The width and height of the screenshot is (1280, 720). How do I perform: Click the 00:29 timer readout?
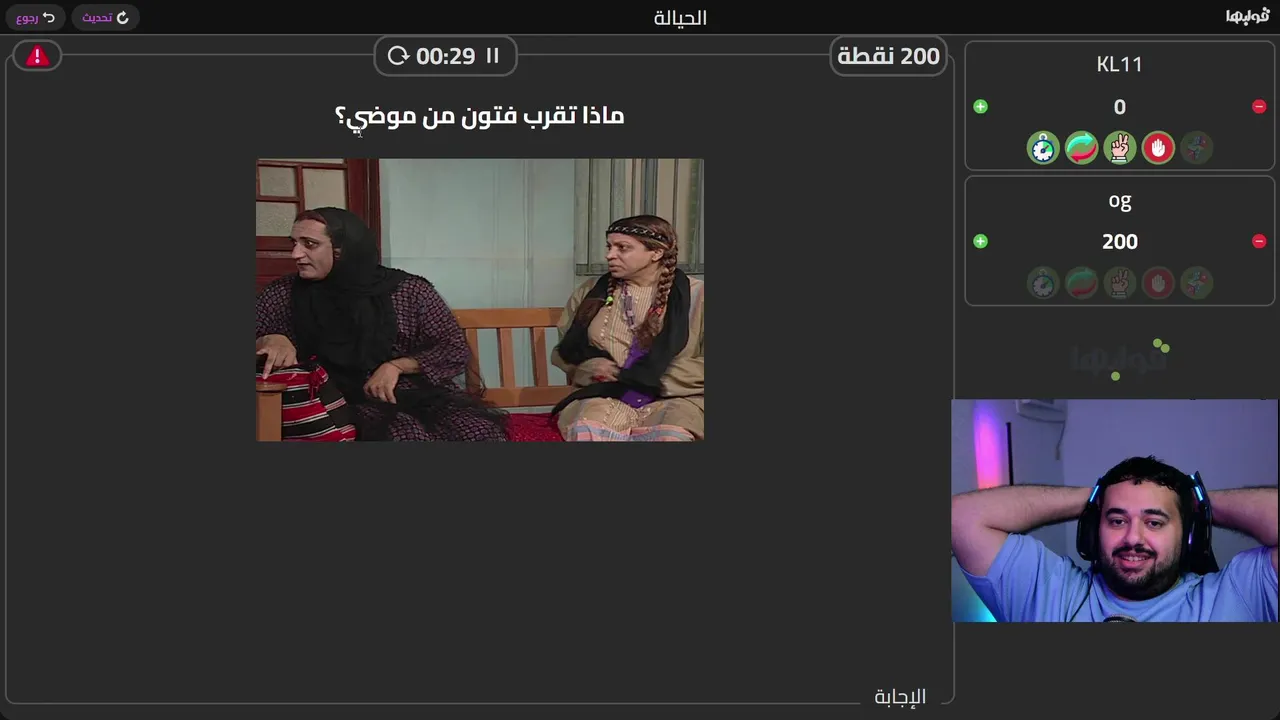445,56
